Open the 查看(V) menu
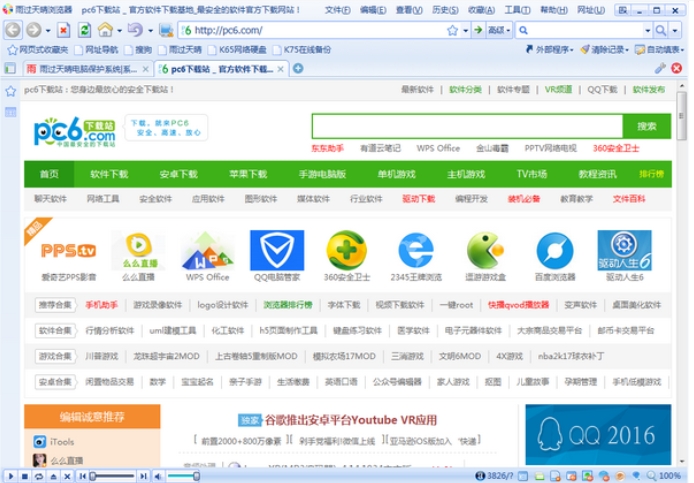This screenshot has height=483, width=694. (x=409, y=10)
